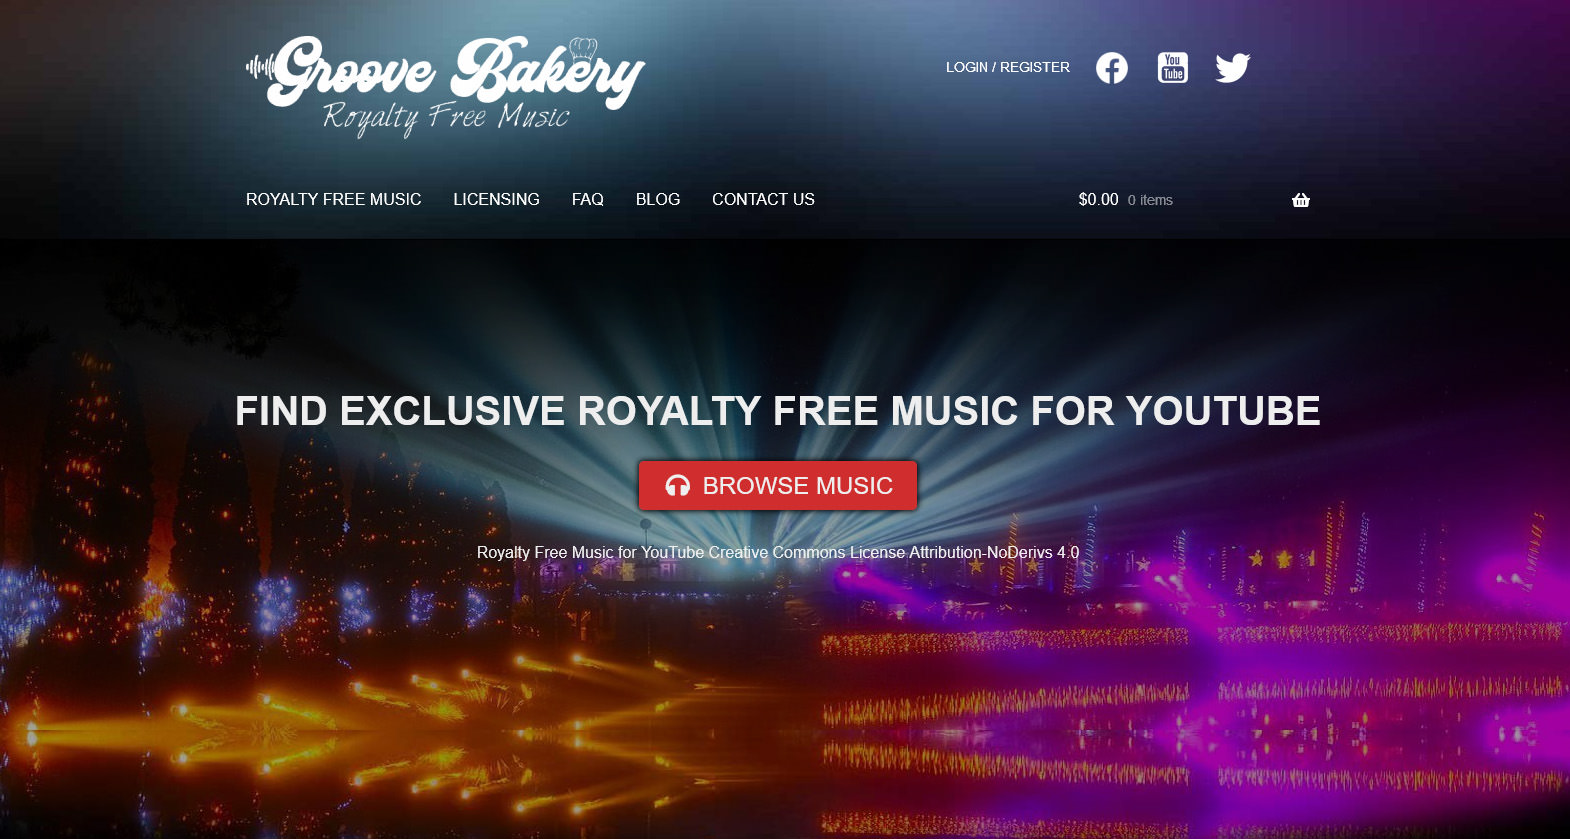Viewport: 1570px width, 839px height.
Task: Click the red Browse Music button
Action: 778,486
